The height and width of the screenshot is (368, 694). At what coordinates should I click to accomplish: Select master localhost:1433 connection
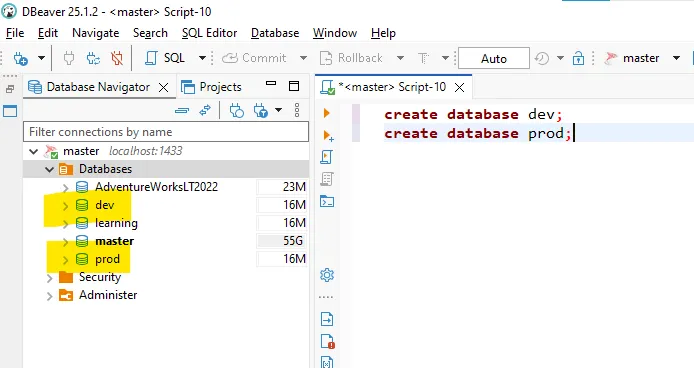[113, 151]
